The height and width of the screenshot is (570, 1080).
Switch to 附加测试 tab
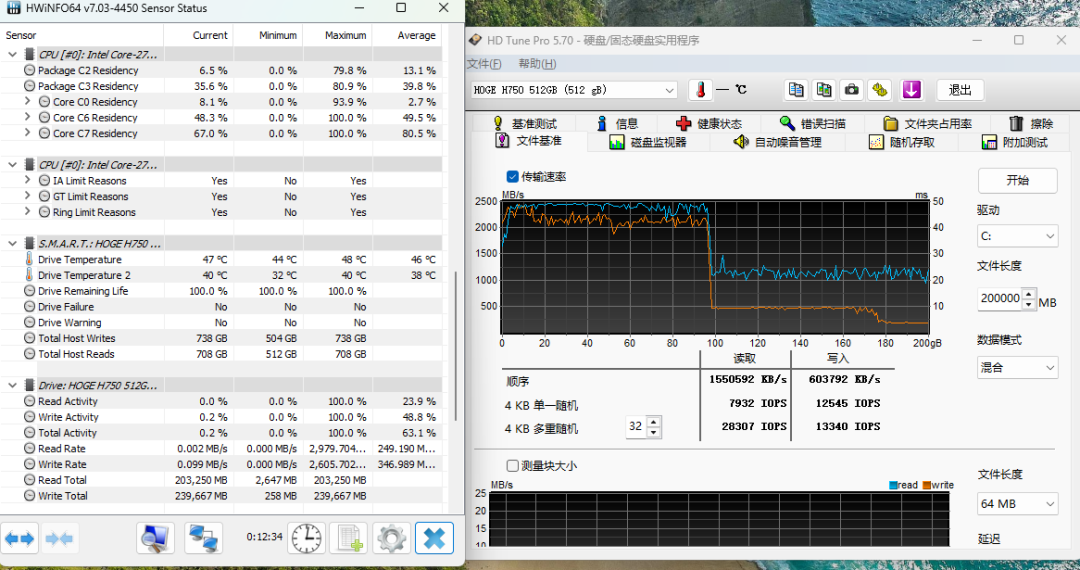(x=1015, y=142)
